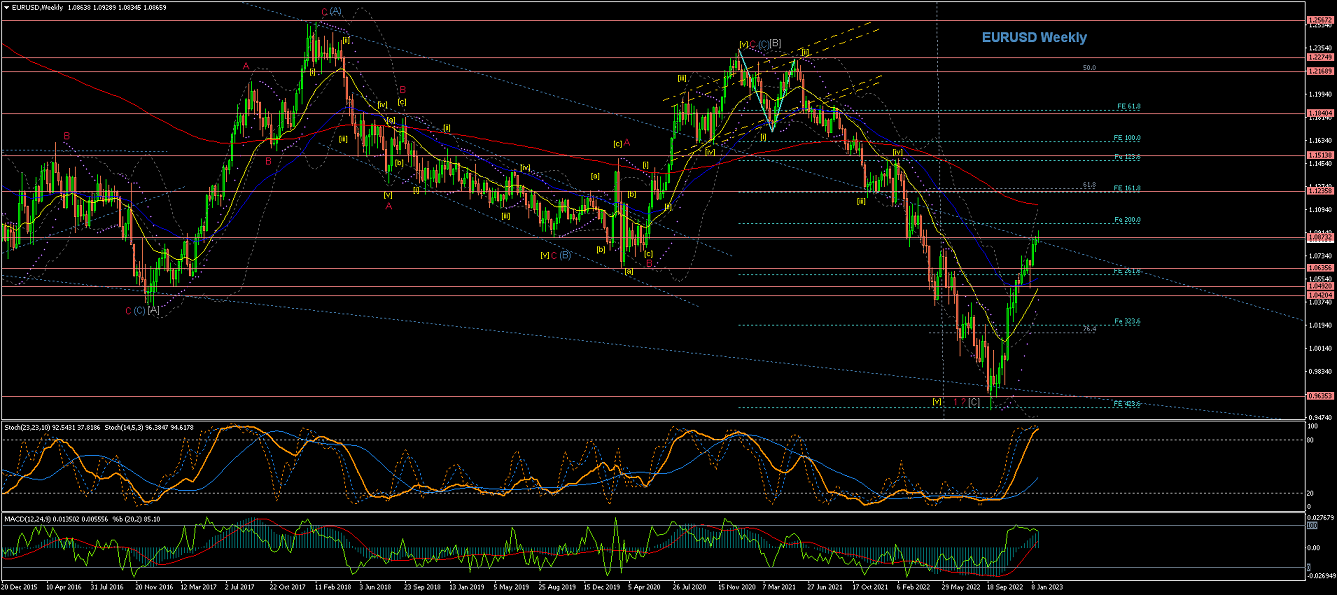Click the FE 100.0 Fibonacci expansion label

click(x=1127, y=138)
